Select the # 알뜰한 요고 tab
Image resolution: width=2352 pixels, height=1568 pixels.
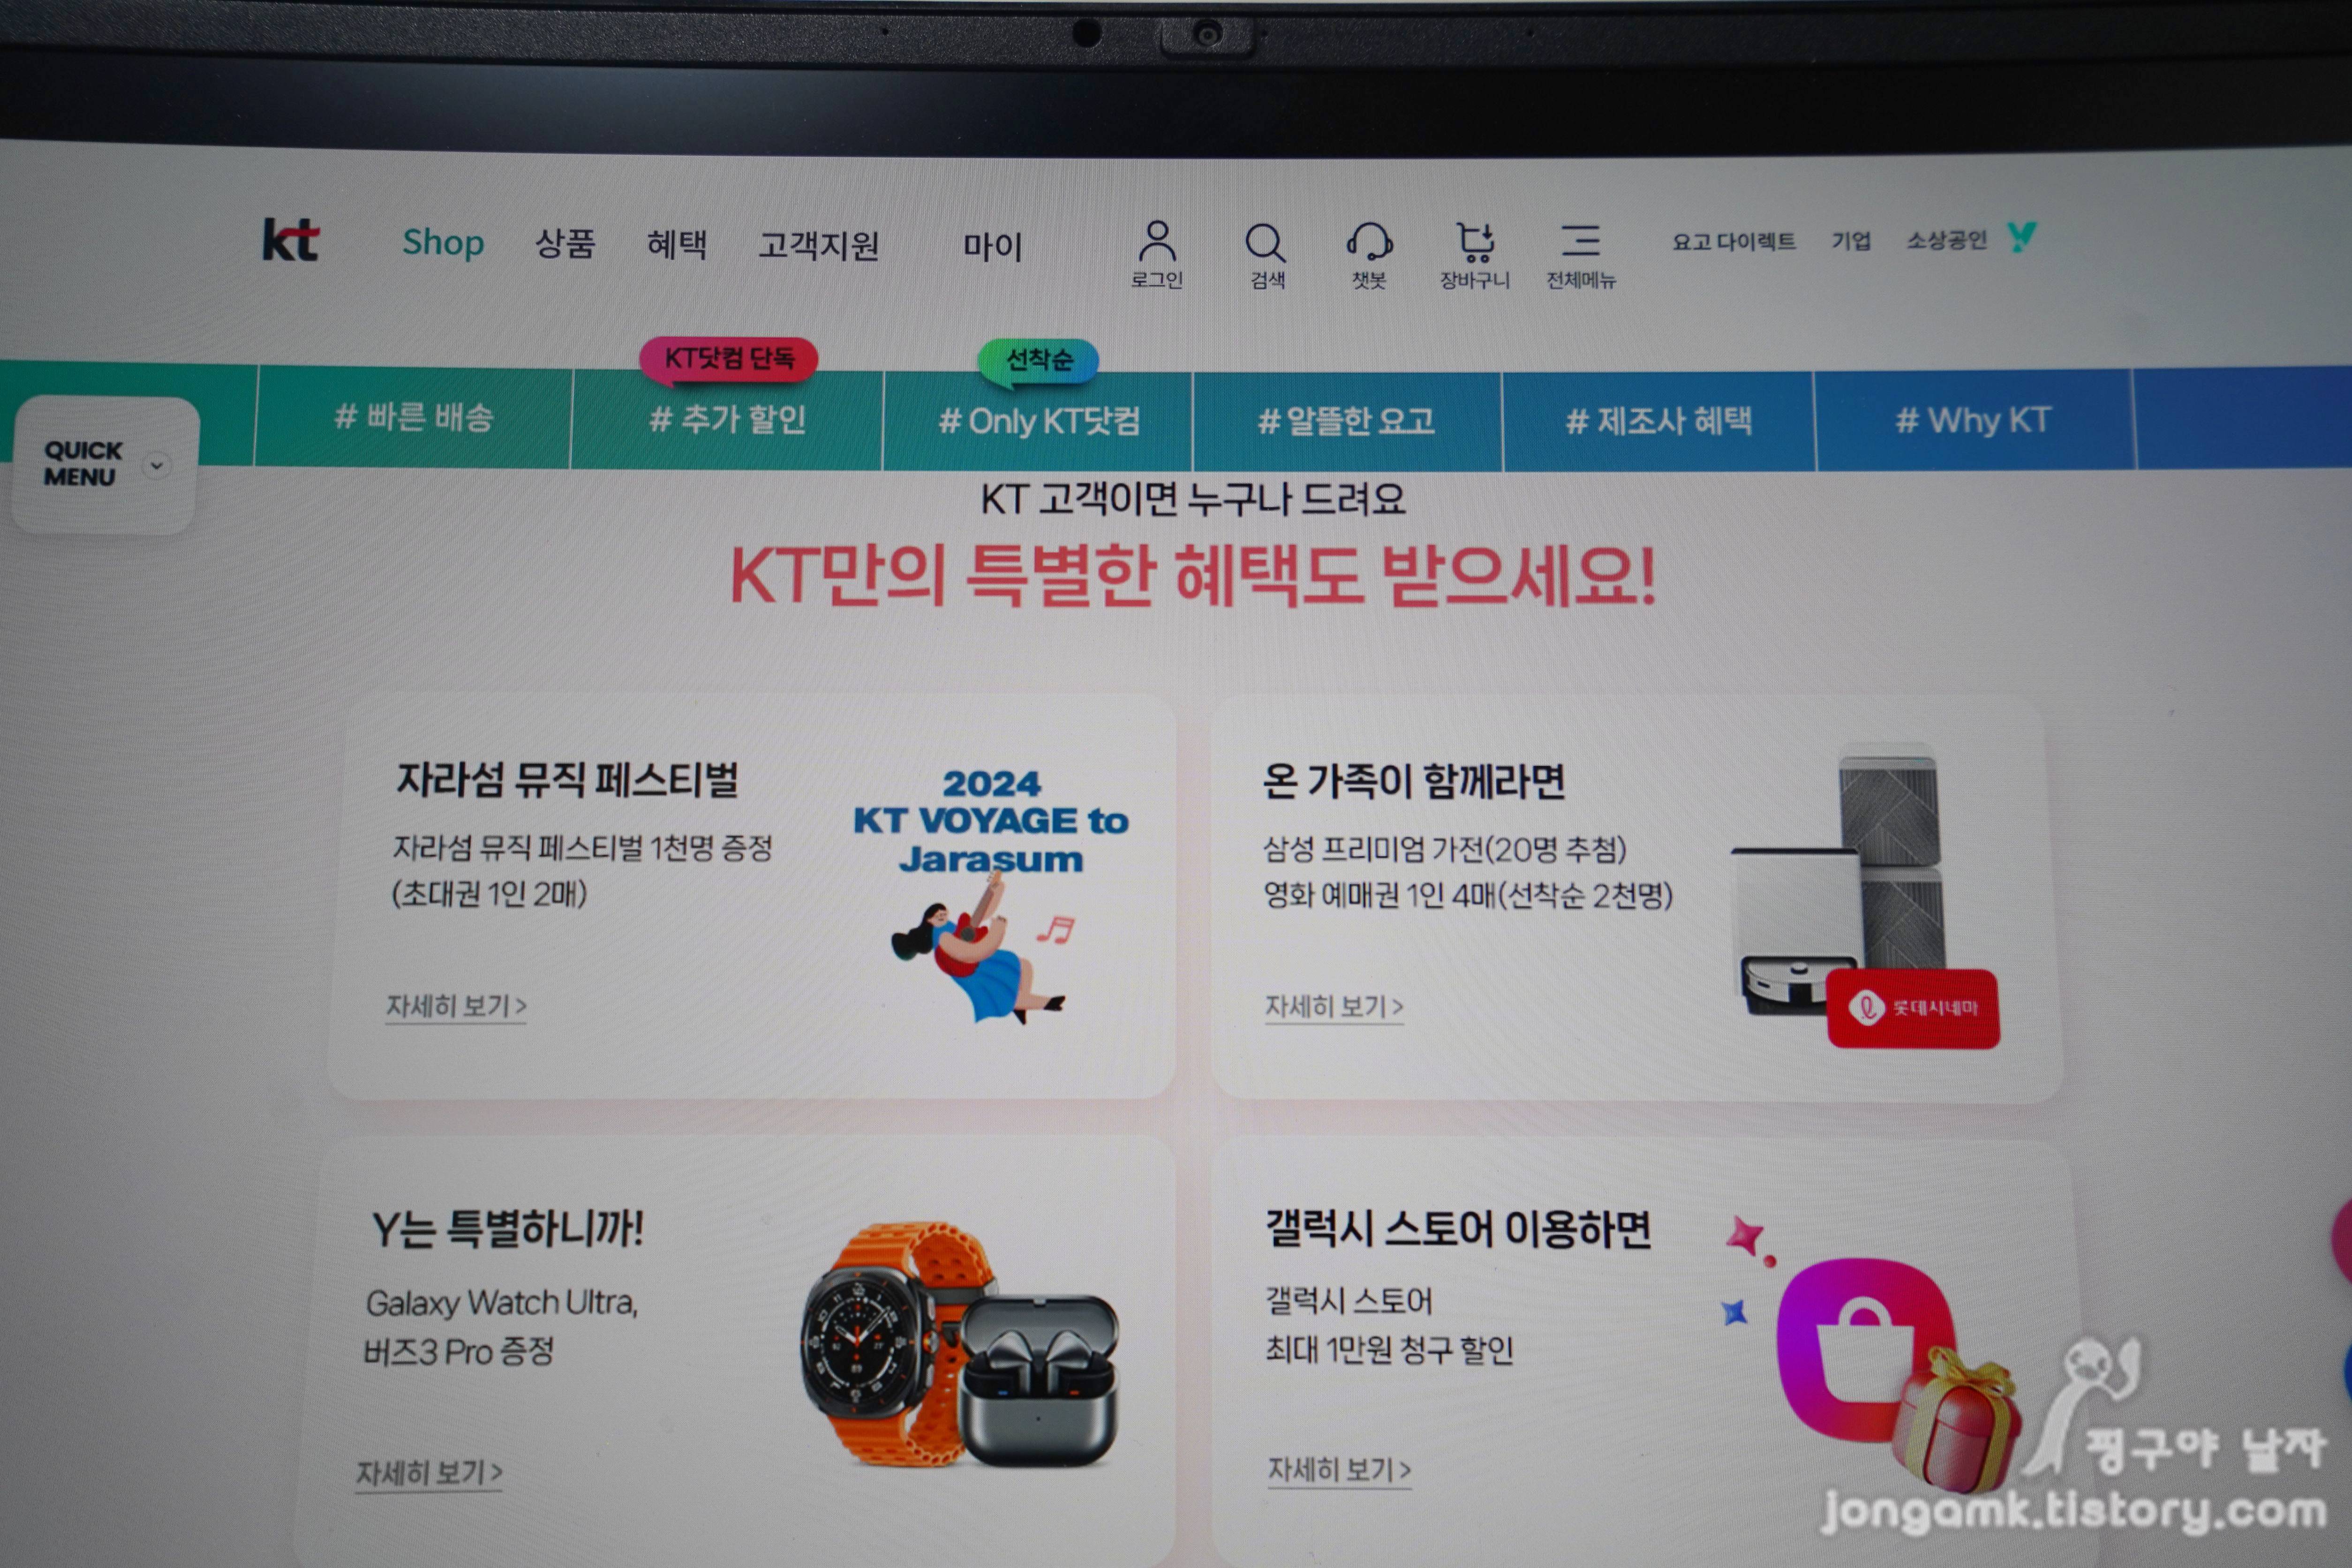(x=1346, y=421)
